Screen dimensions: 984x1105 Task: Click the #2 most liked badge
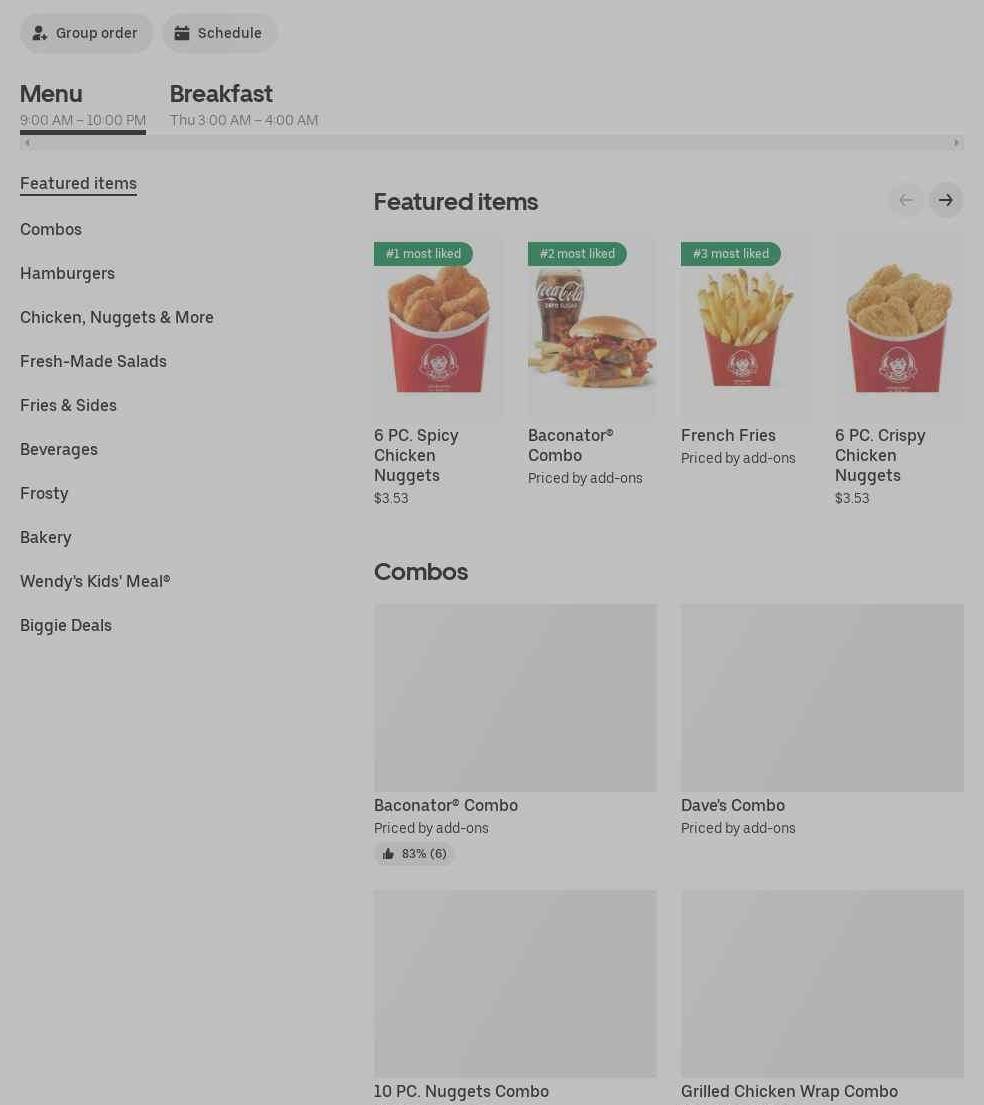(577, 254)
